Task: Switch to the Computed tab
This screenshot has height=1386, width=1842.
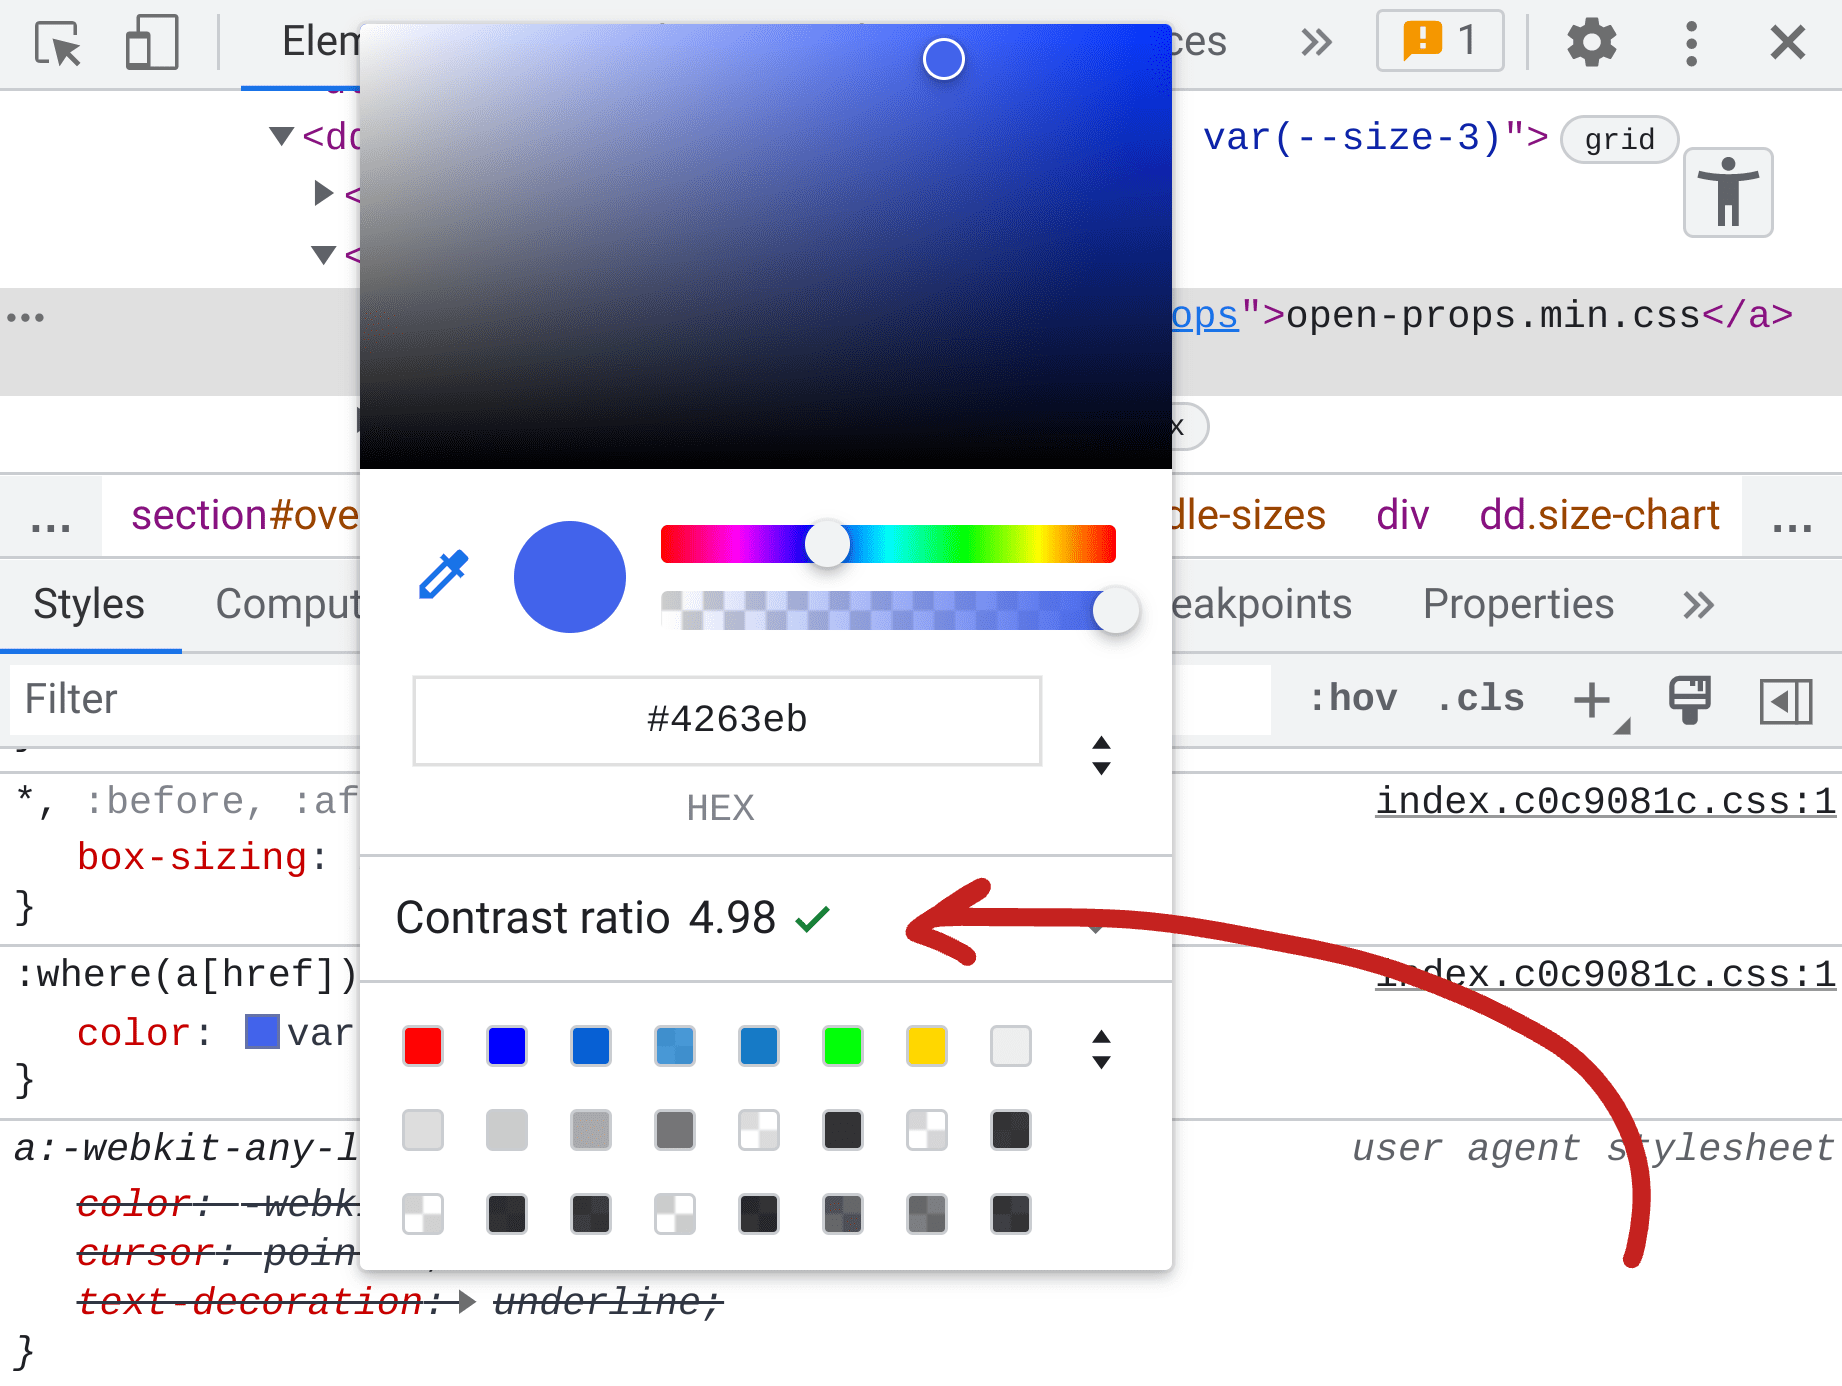Action: 290,604
